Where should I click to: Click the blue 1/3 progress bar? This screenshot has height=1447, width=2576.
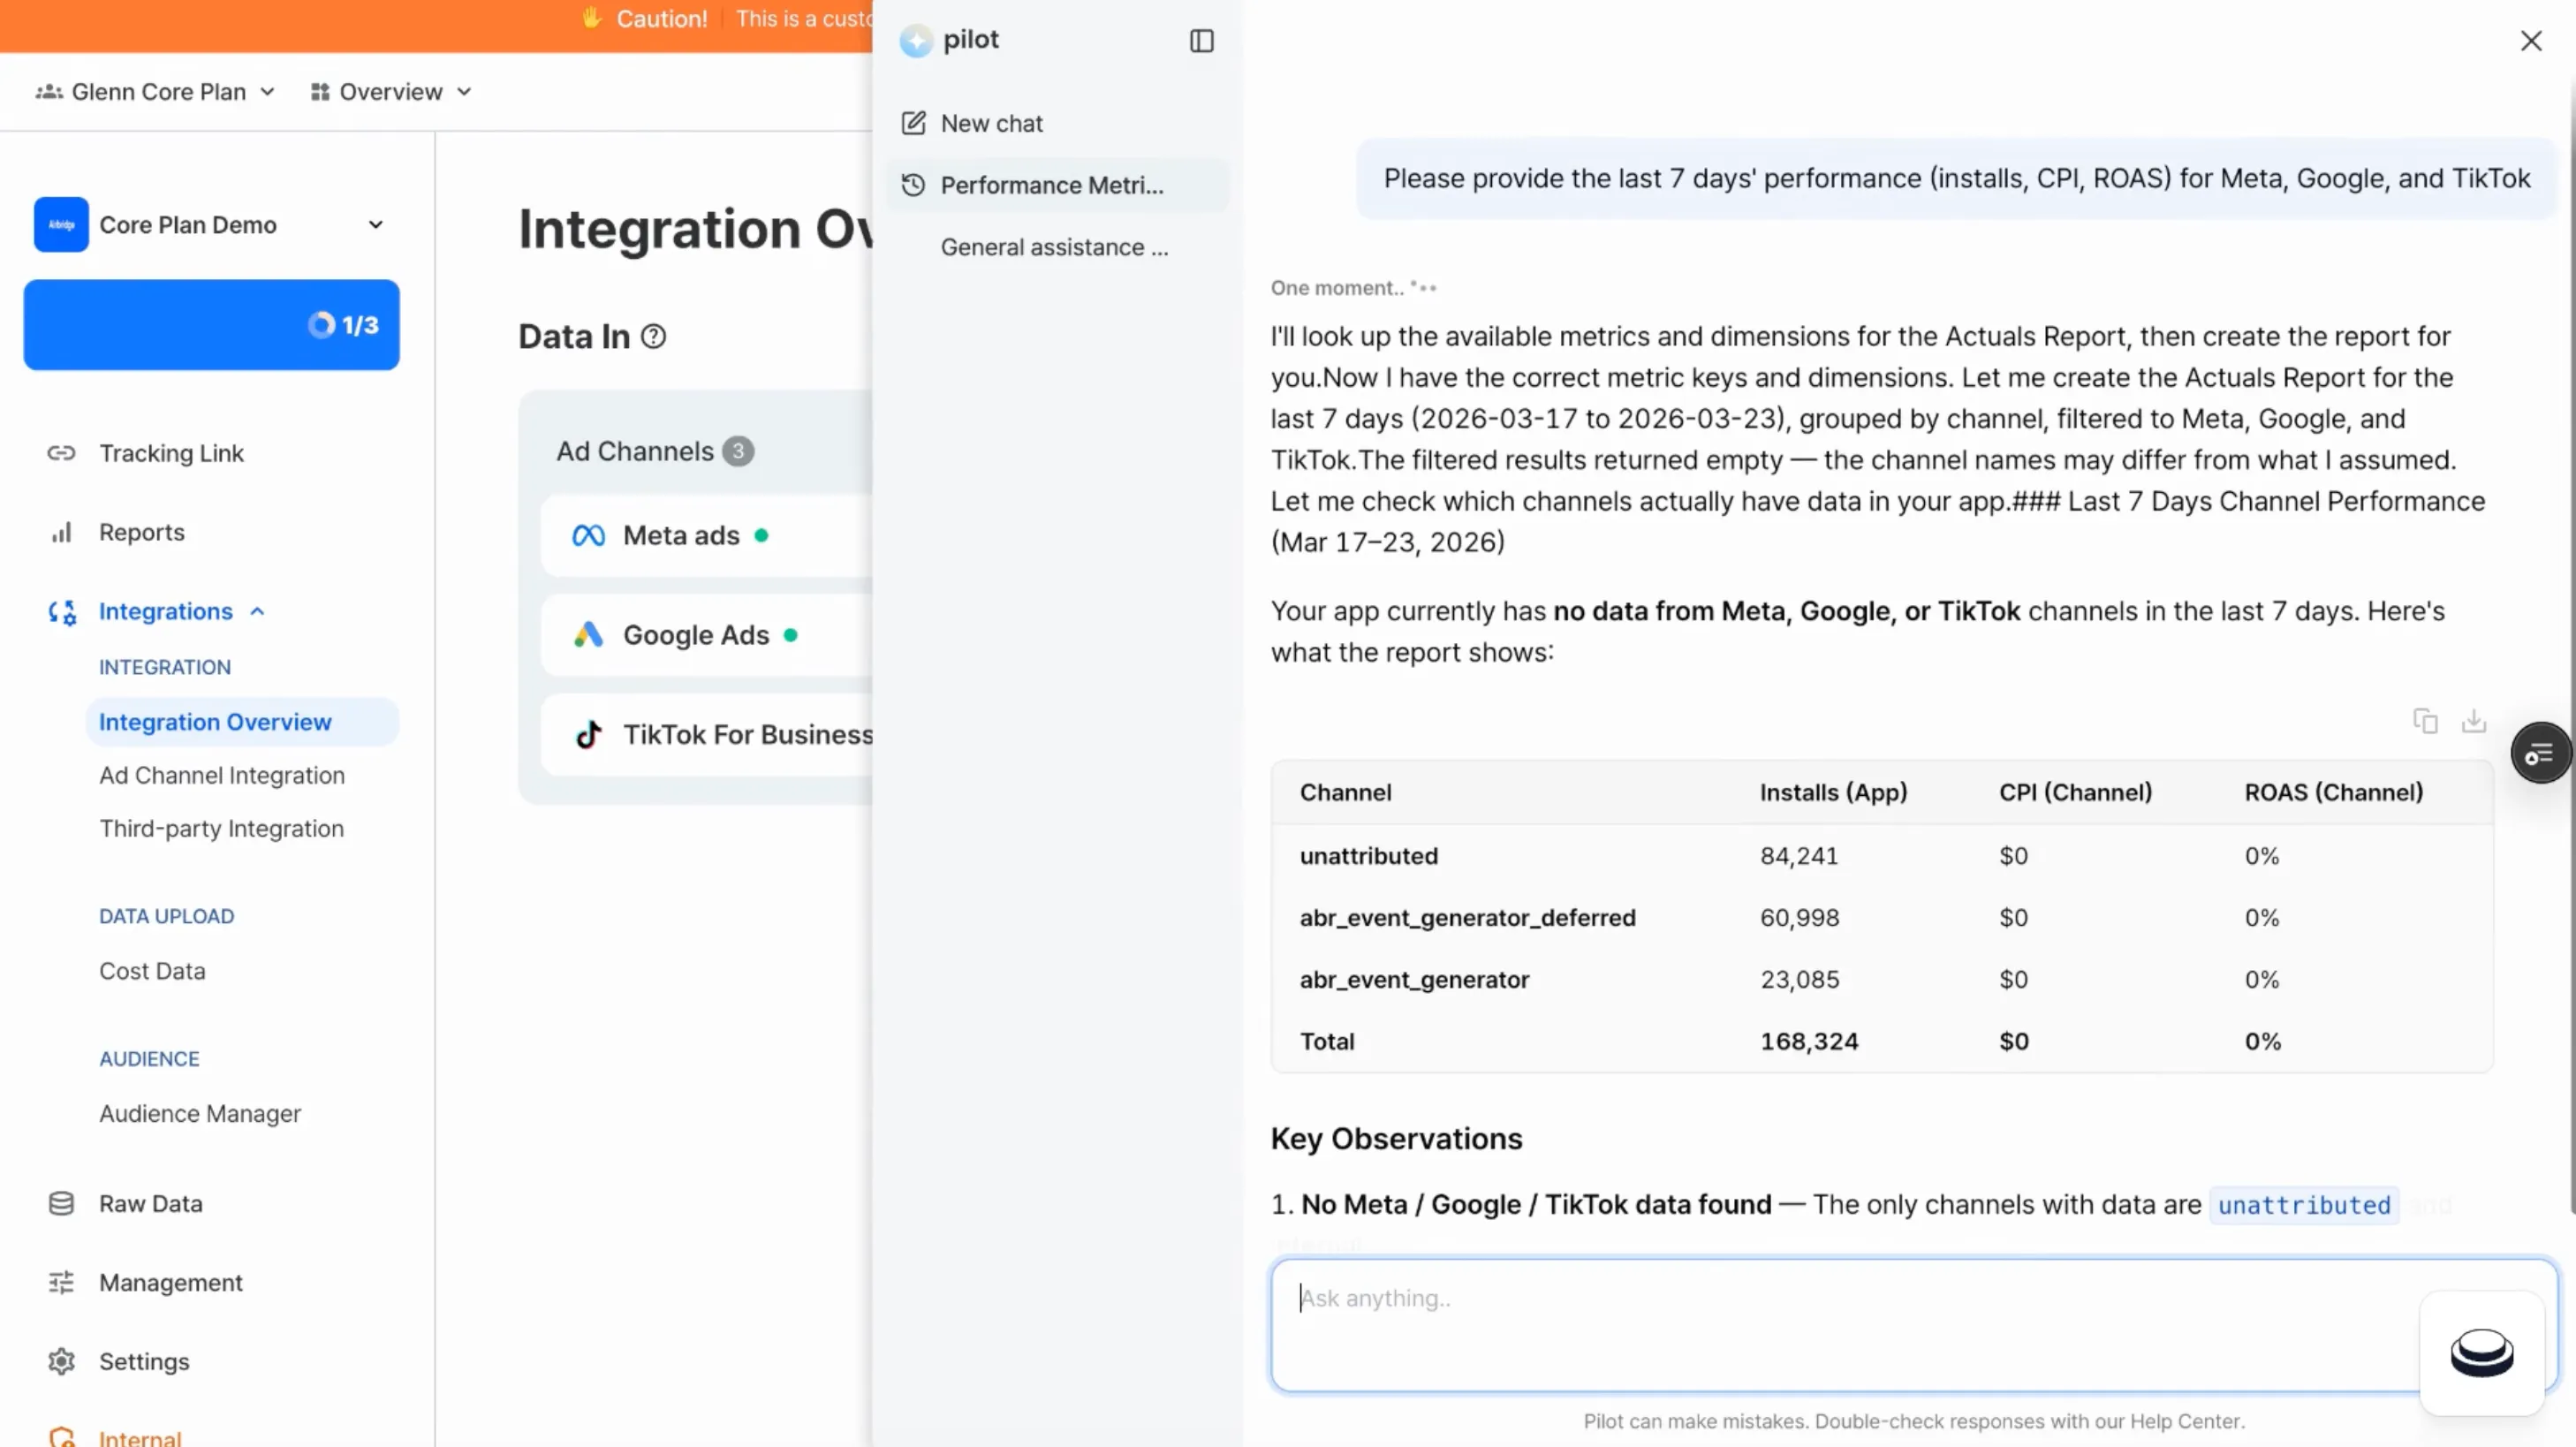(x=211, y=325)
